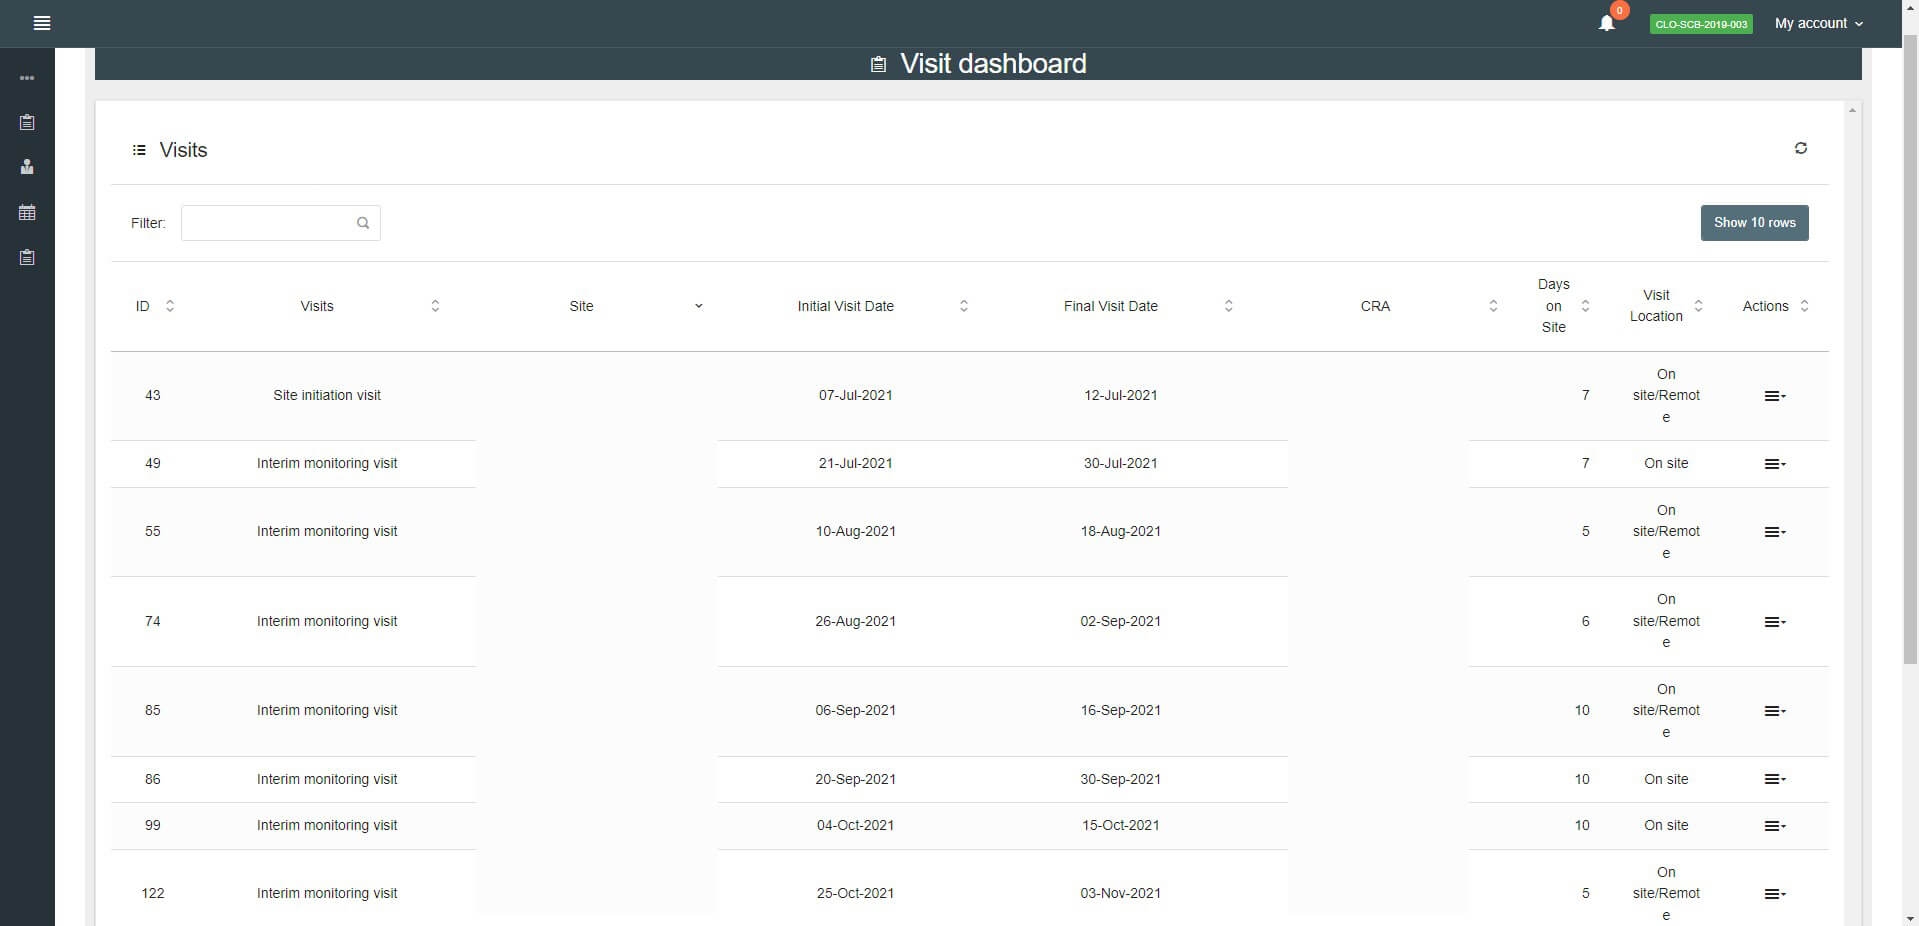Click initial date 20-Sep-2021
The image size is (1919, 926).
[855, 779]
